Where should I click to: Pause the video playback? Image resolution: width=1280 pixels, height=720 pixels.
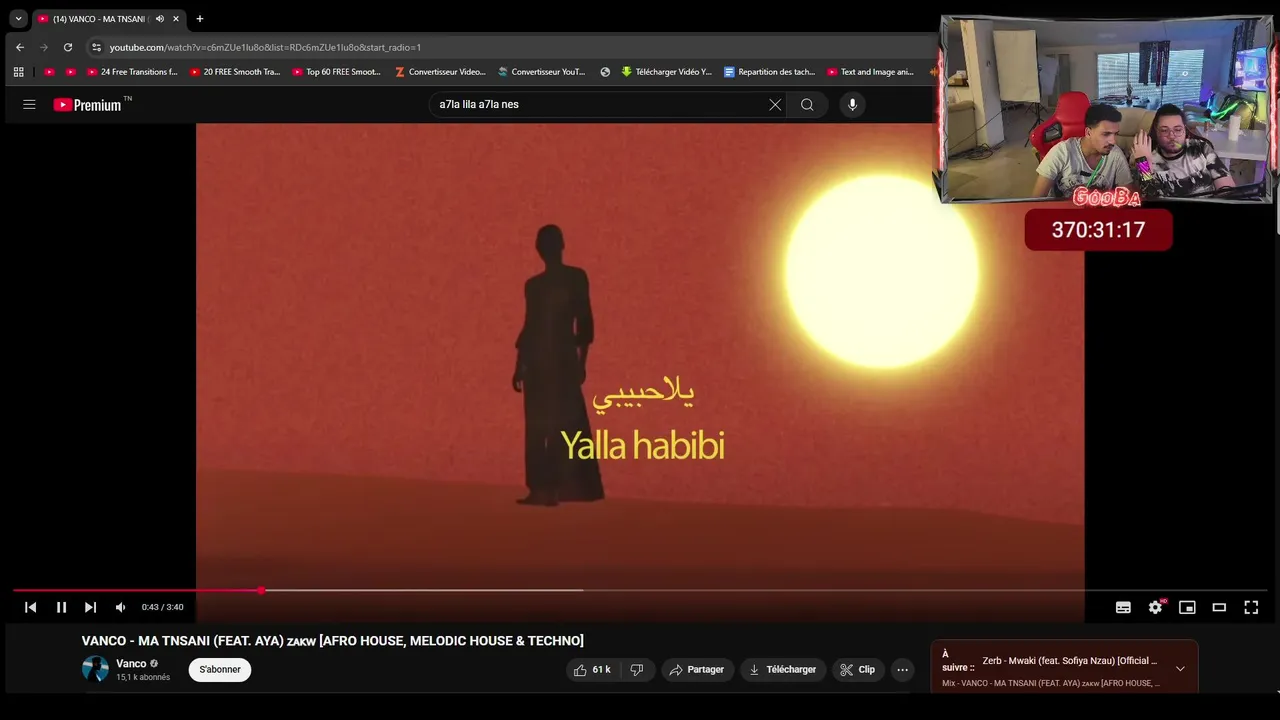pyautogui.click(x=61, y=607)
